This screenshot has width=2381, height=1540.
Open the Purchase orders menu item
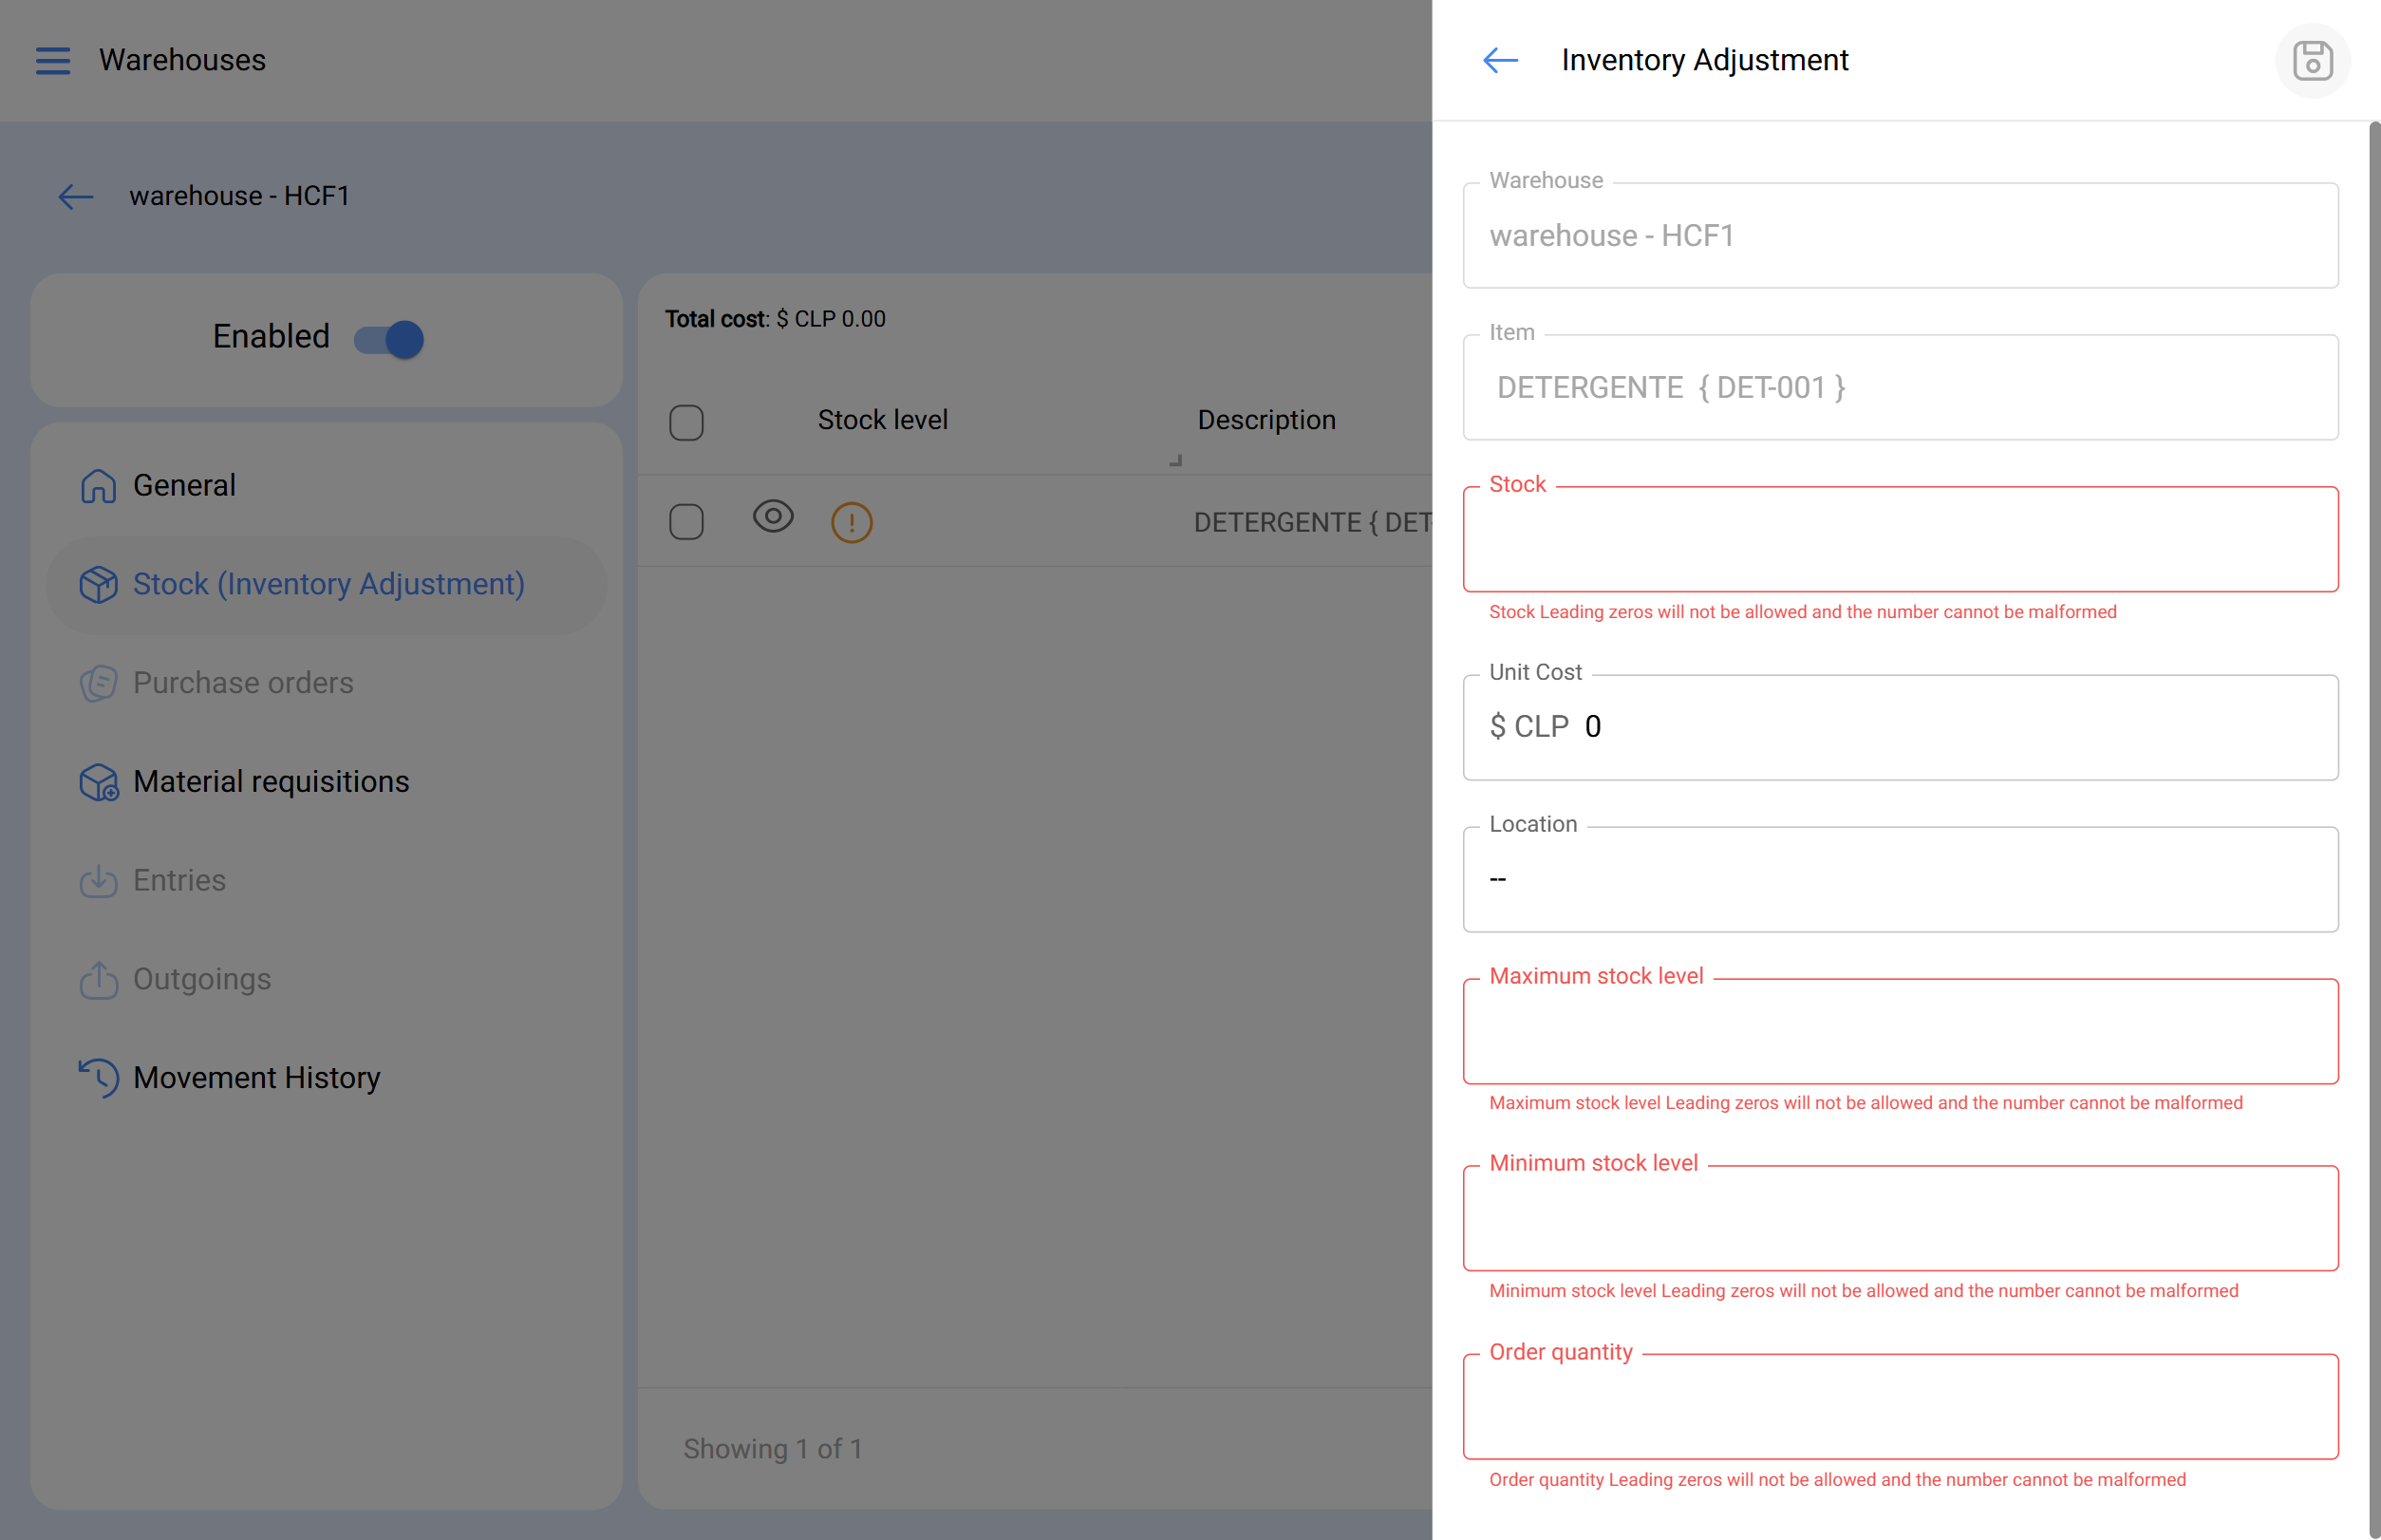tap(243, 683)
